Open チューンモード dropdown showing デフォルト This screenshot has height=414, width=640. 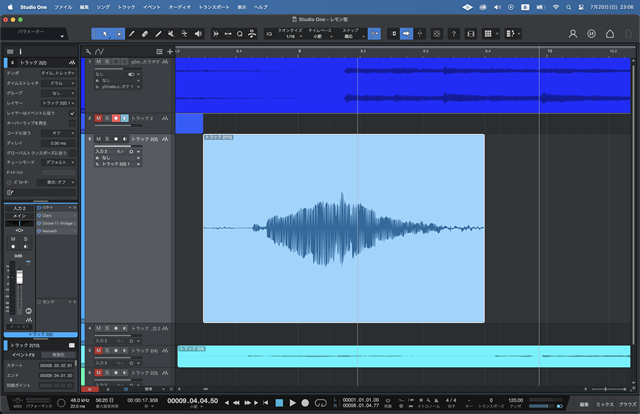point(58,162)
